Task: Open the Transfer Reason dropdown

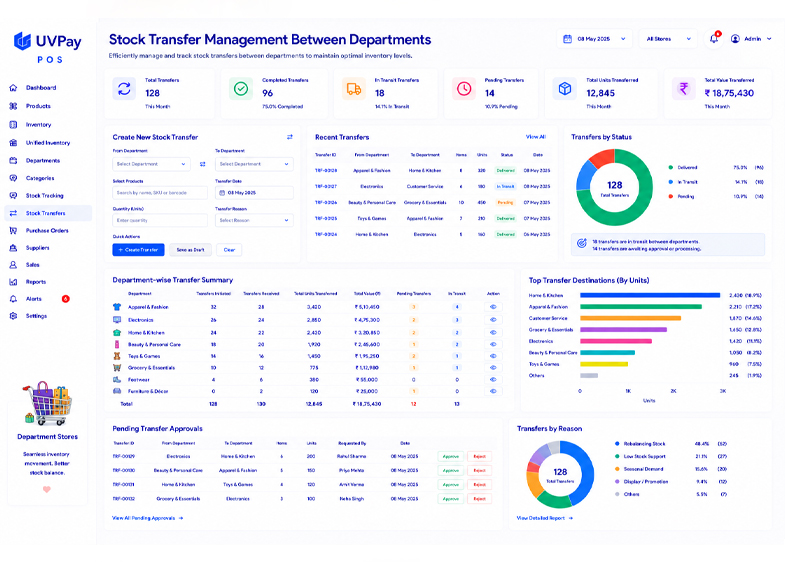Action: pyautogui.click(x=254, y=220)
